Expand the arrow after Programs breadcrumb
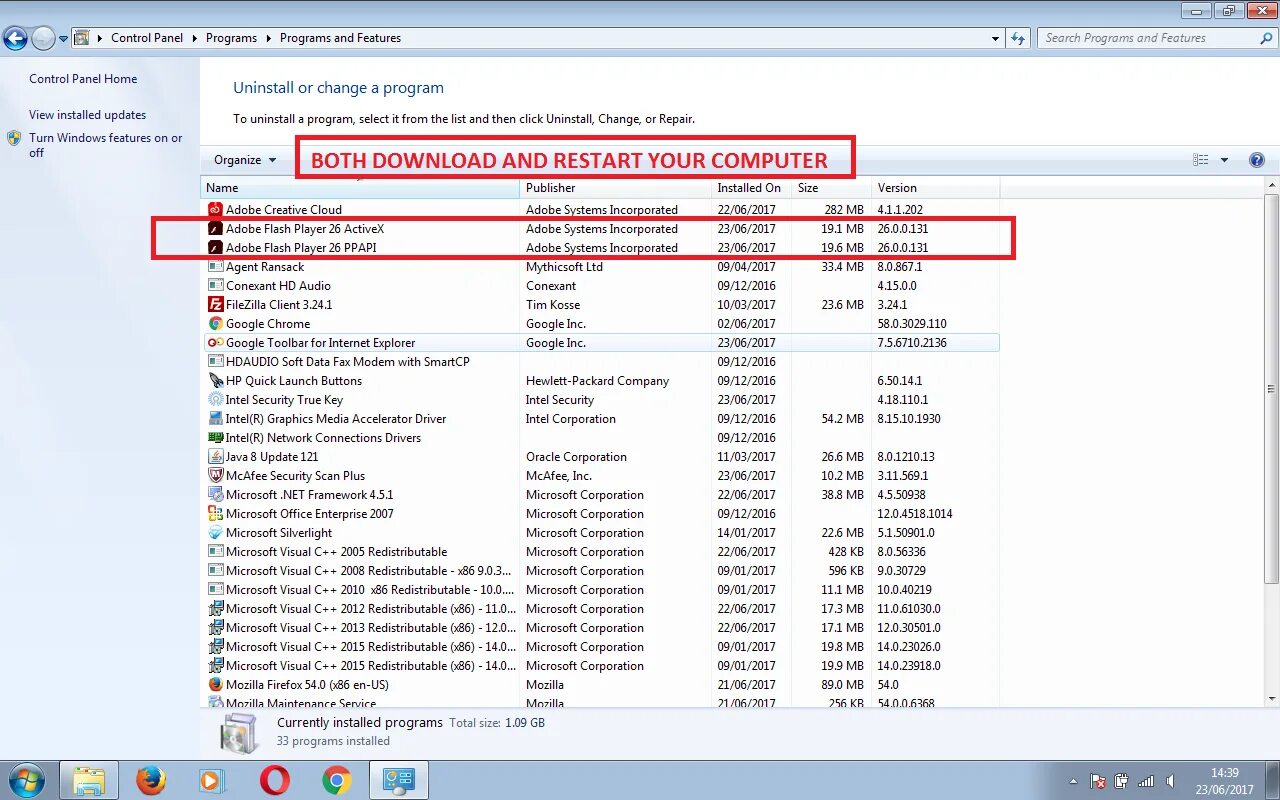Screen dimensions: 1280x800 click(268, 38)
